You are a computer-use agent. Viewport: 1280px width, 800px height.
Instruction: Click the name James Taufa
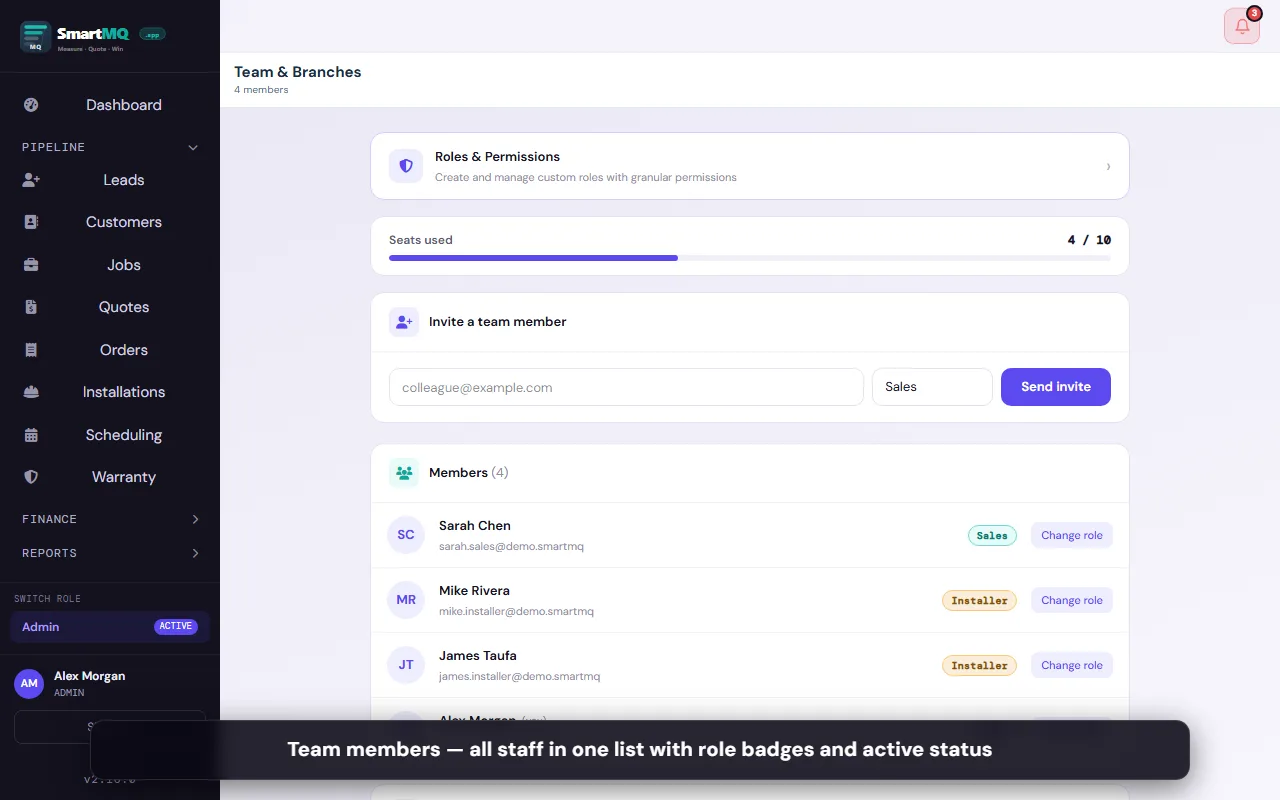(478, 656)
